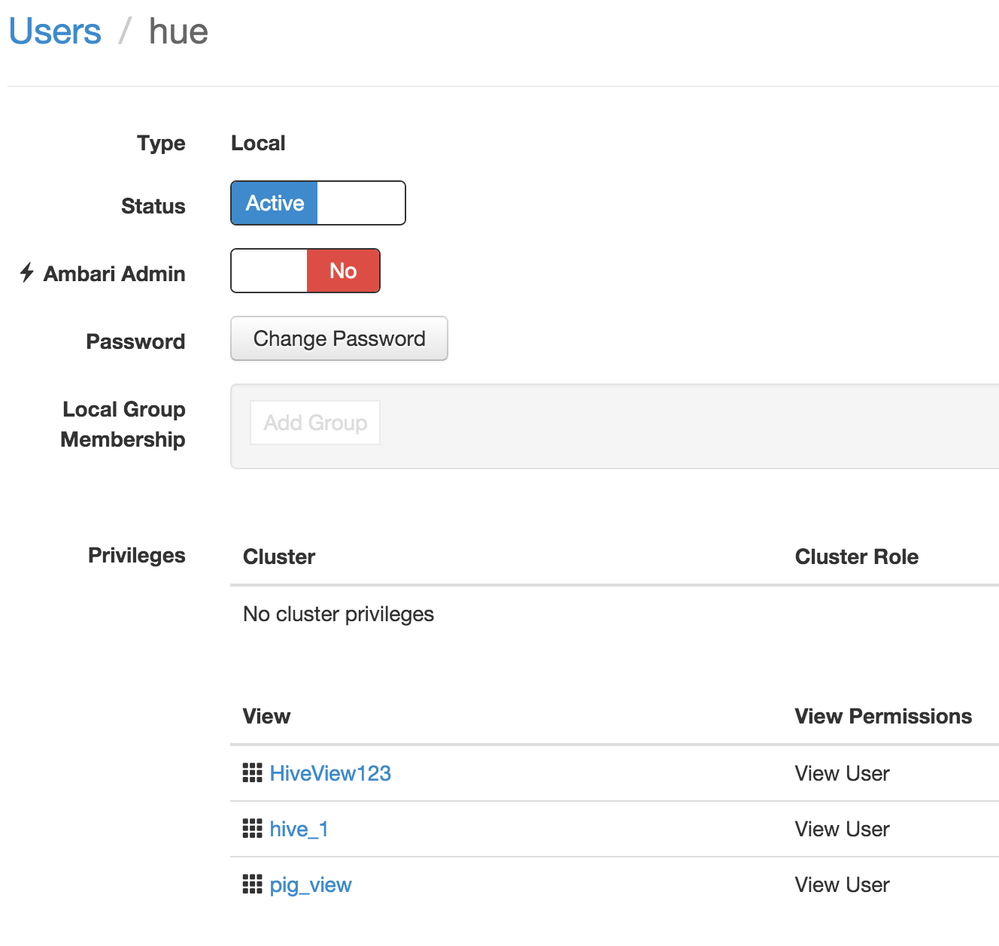The height and width of the screenshot is (946, 999).
Task: Click the grid icon beside pig_view
Action: tap(252, 885)
